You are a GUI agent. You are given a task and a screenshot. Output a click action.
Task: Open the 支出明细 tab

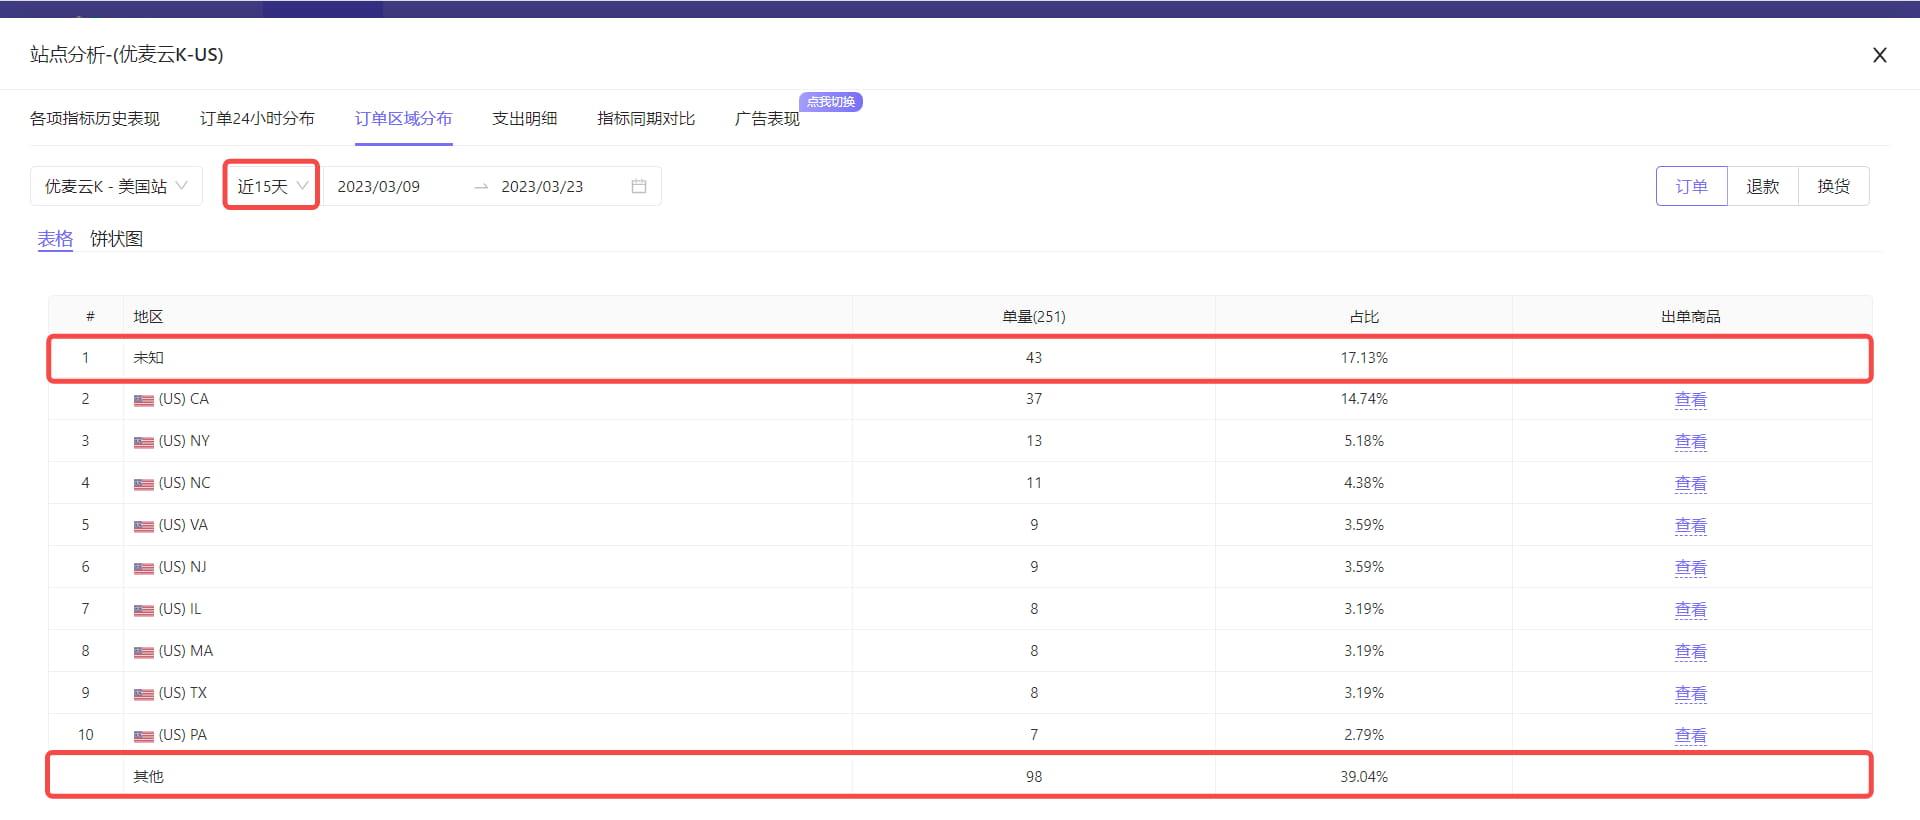click(524, 118)
